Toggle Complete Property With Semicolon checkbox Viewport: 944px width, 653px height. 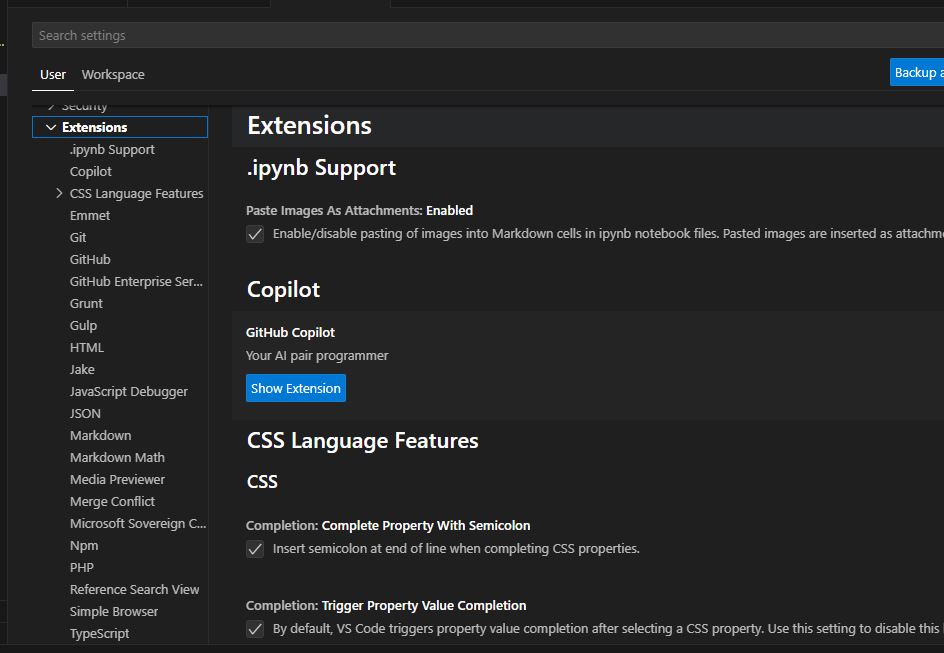point(255,549)
